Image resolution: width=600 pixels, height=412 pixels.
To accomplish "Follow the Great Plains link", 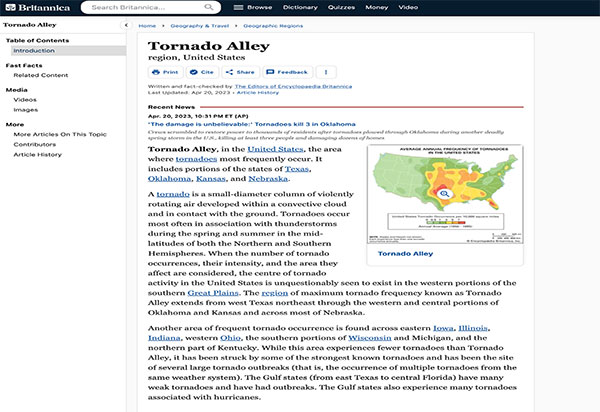I will [213, 293].
